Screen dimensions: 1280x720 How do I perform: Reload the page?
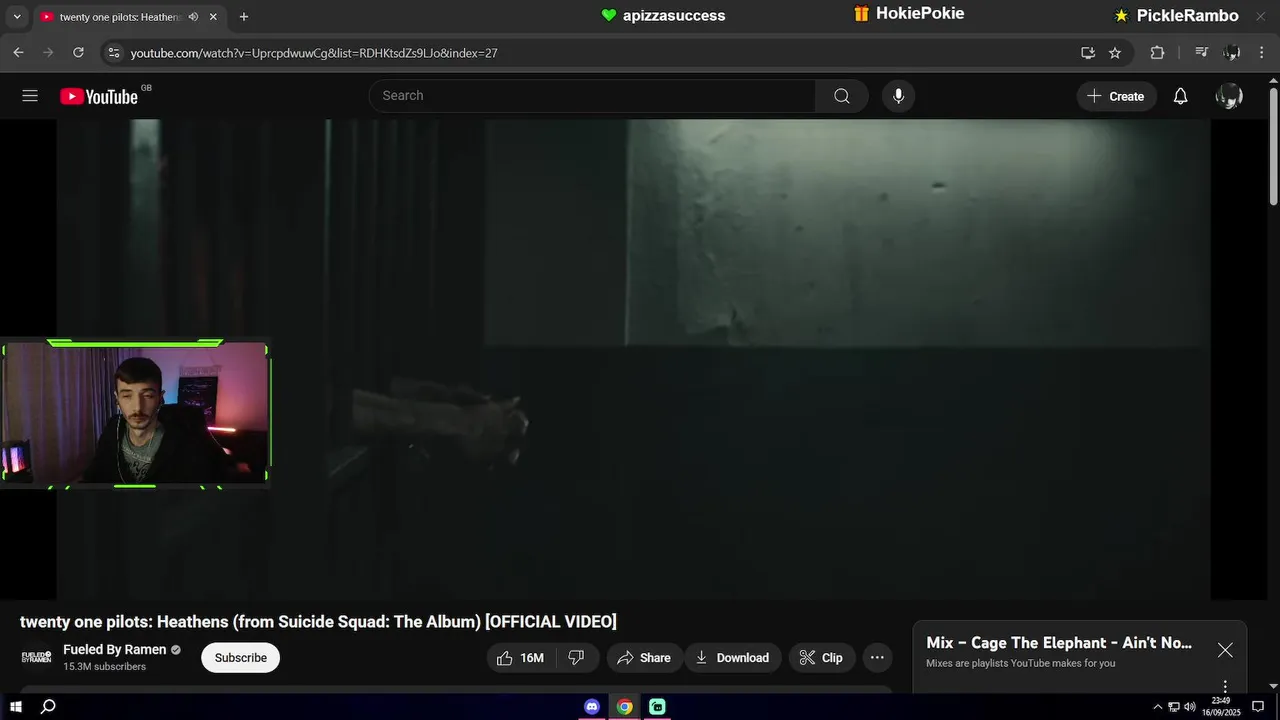coord(78,53)
